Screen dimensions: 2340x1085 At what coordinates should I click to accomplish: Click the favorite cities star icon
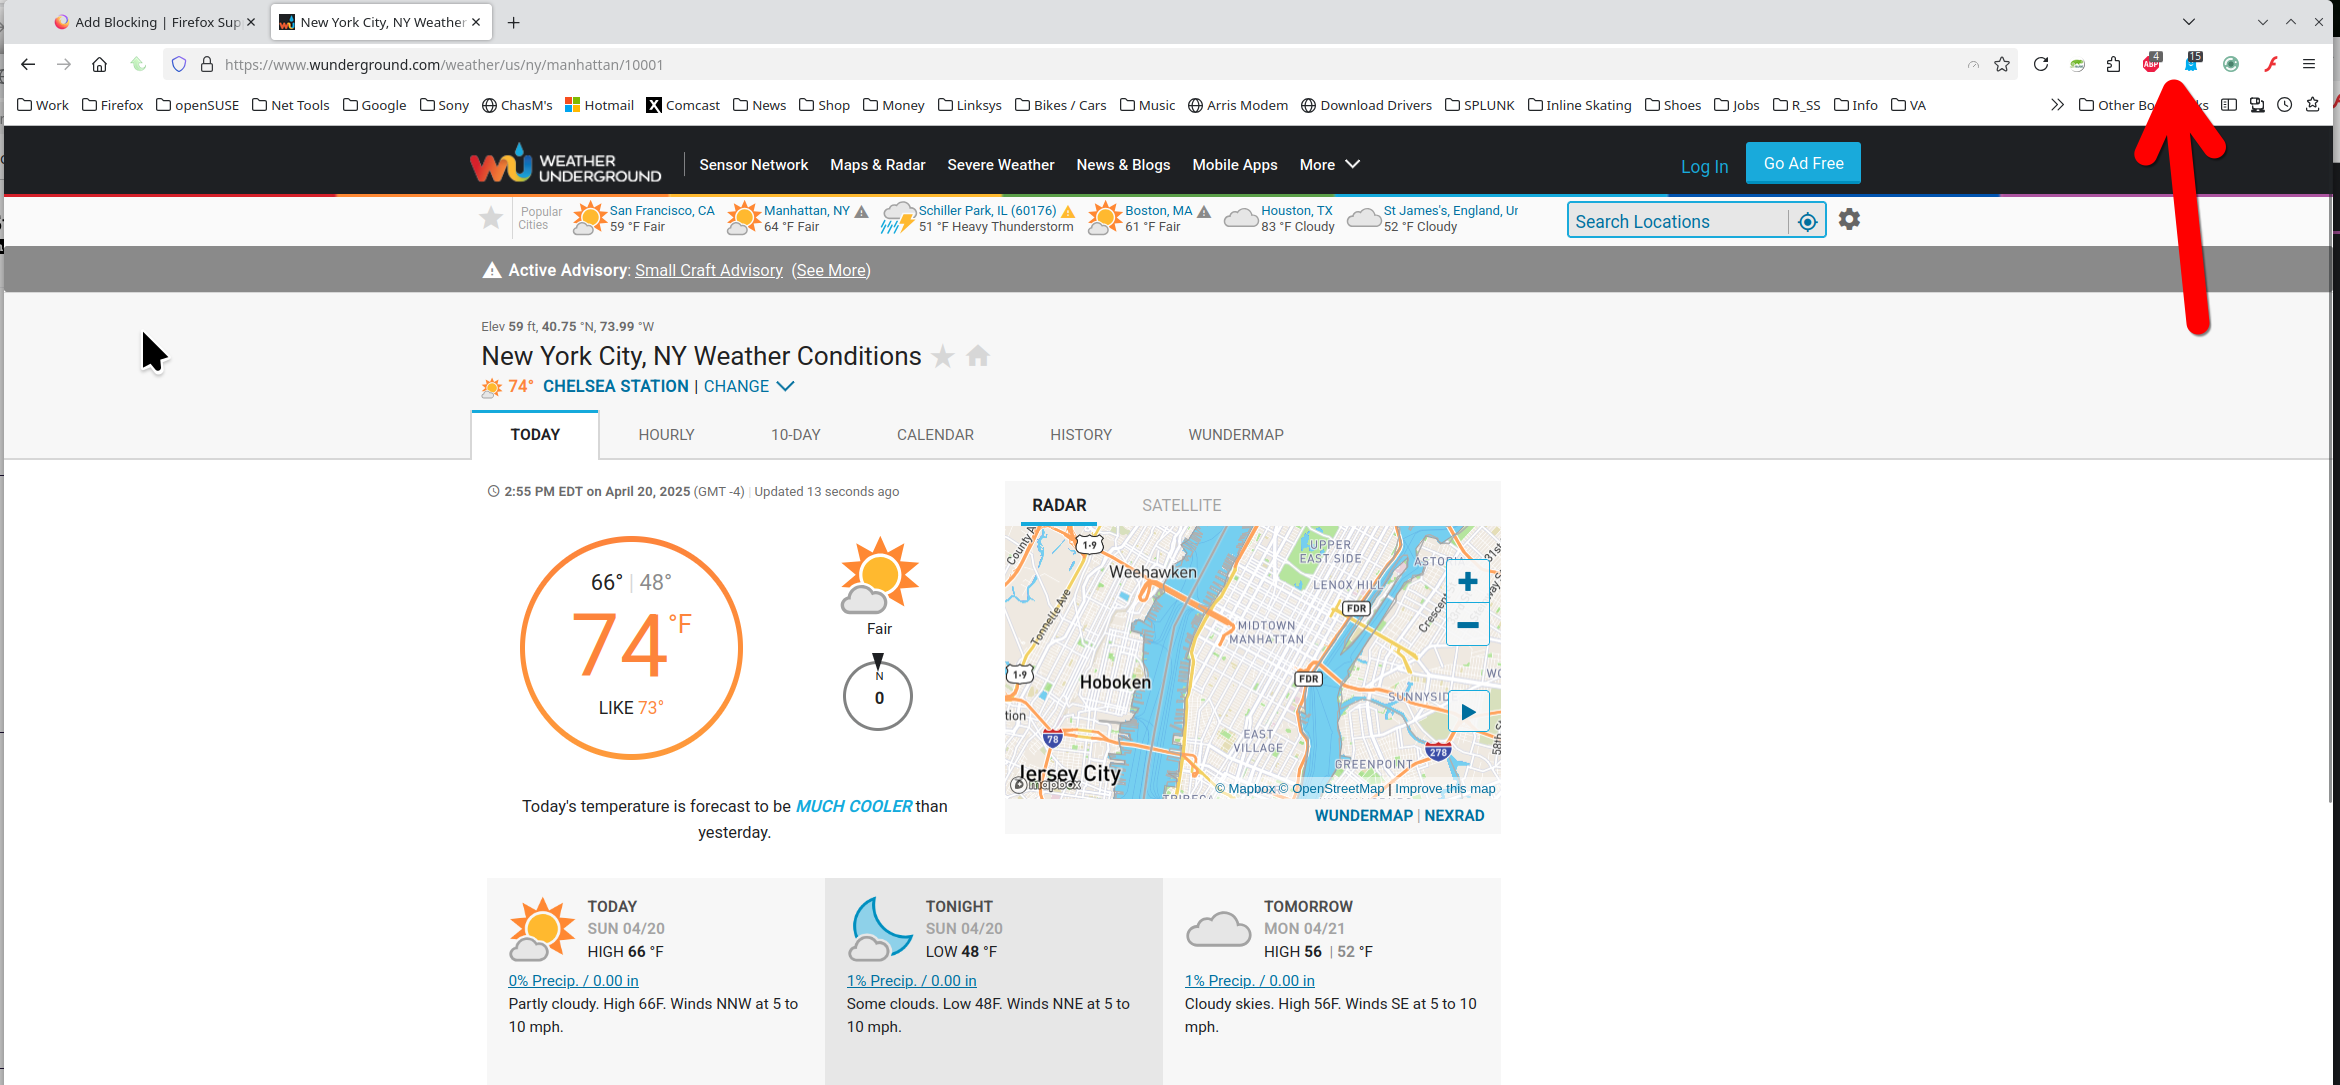[491, 217]
